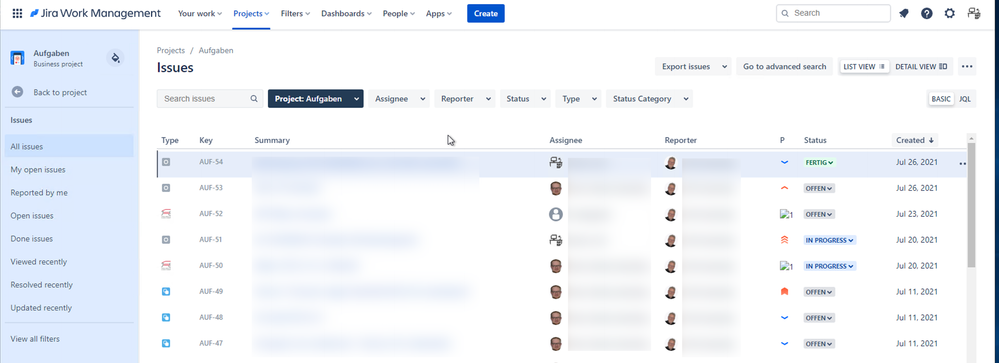Click the assignee avatar on AUF-53
This screenshot has width=999, height=363.
pos(556,189)
